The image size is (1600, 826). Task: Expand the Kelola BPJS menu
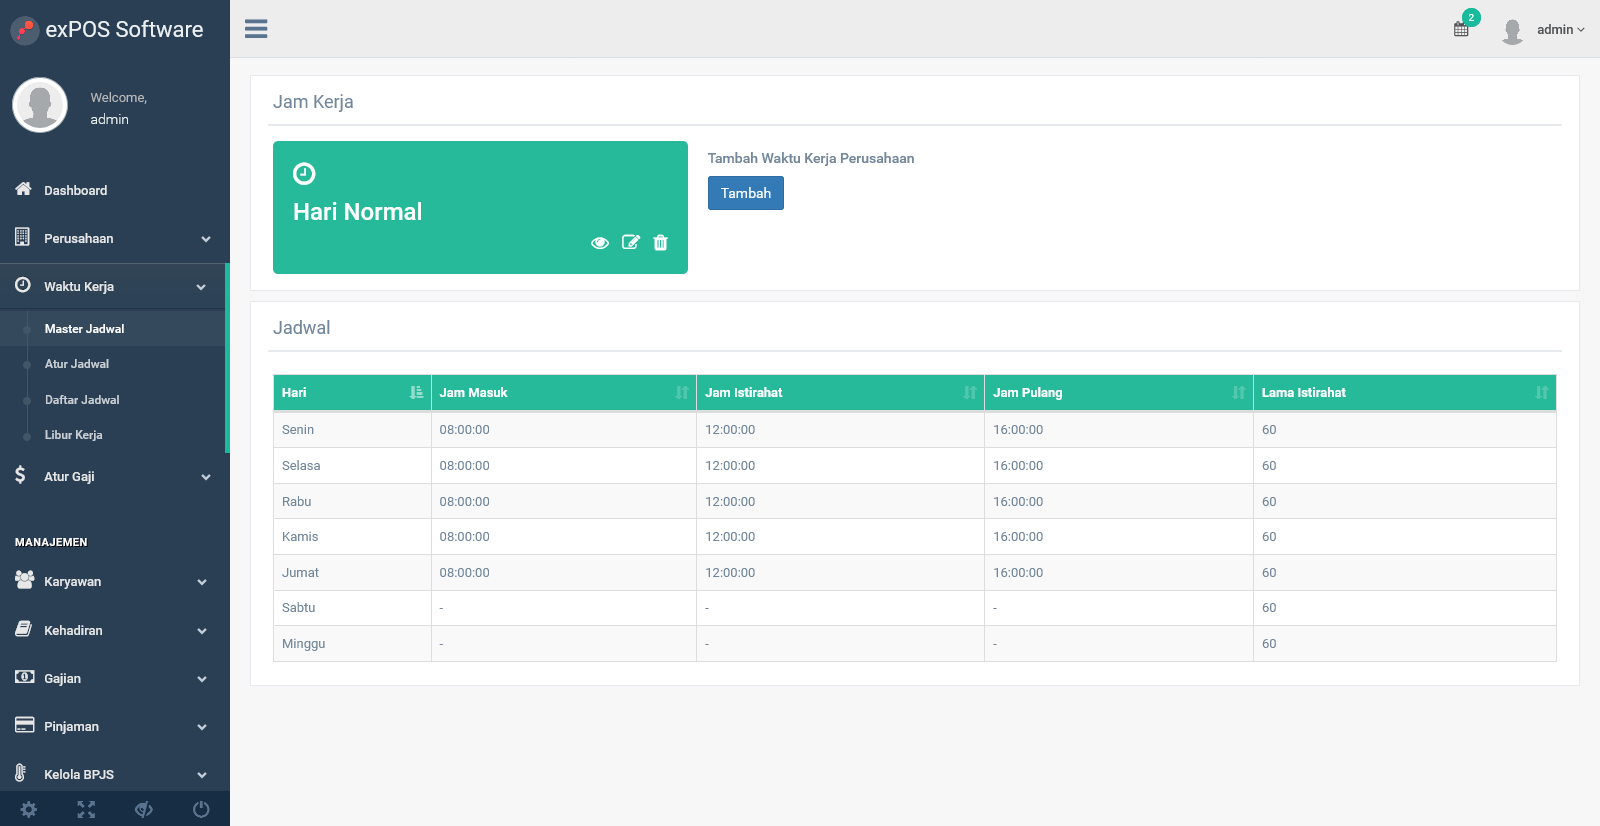pos(115,774)
